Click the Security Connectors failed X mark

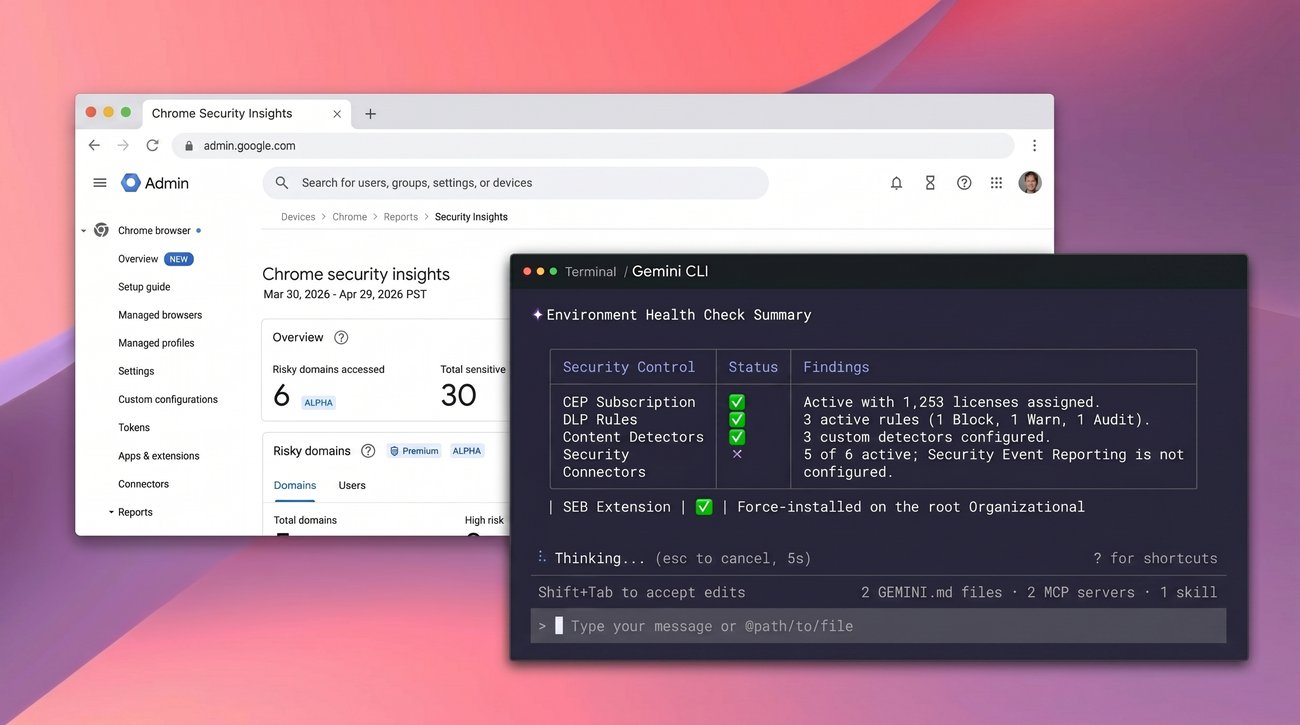point(737,454)
